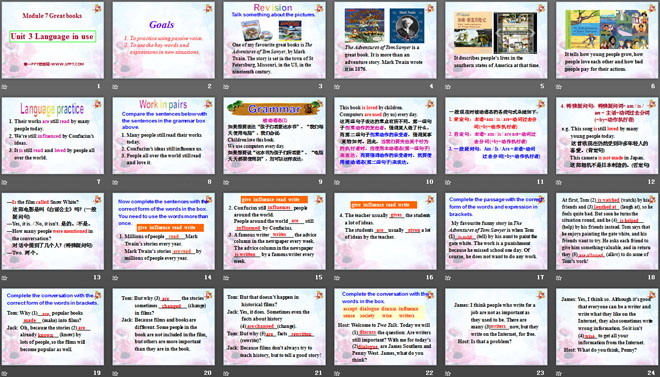660x377 pixels.
Task: Select slide 13 about Snow White film
Action: 53,231
